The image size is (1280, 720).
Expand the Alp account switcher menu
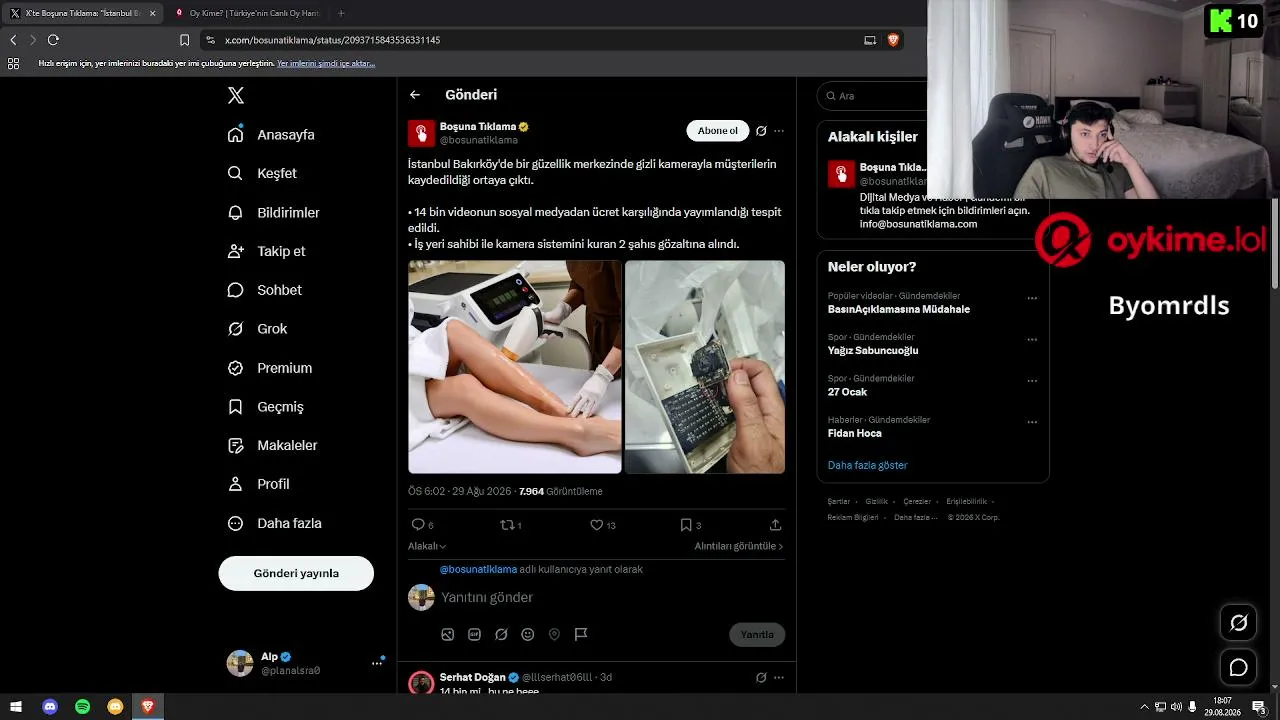(x=378, y=662)
